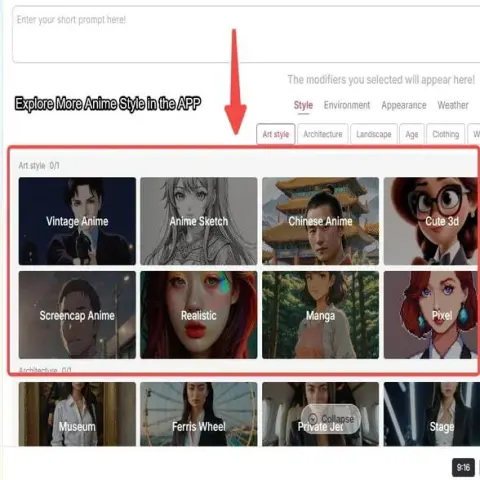
Task: Open the Appearance tab
Action: click(x=404, y=105)
